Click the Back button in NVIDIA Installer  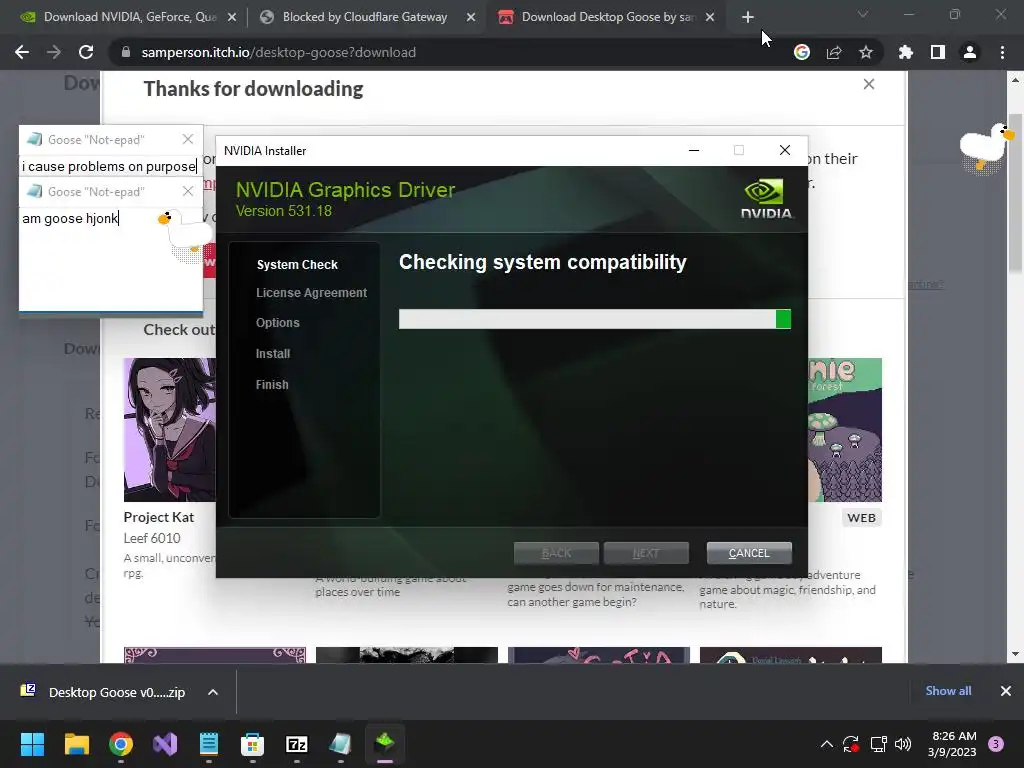click(x=556, y=553)
